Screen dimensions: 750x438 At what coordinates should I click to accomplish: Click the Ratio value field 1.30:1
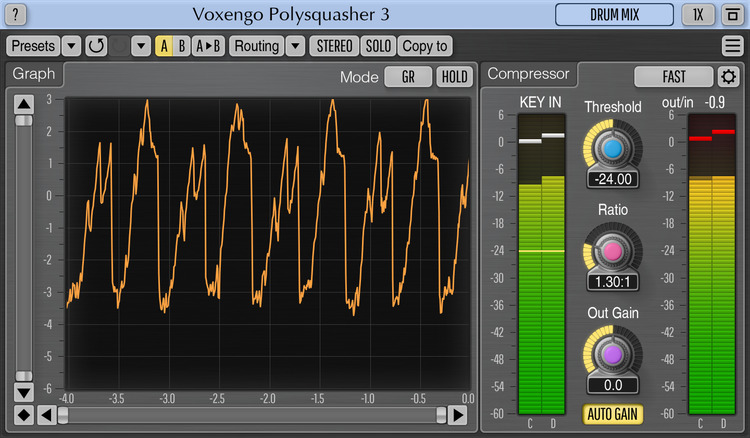pos(613,282)
